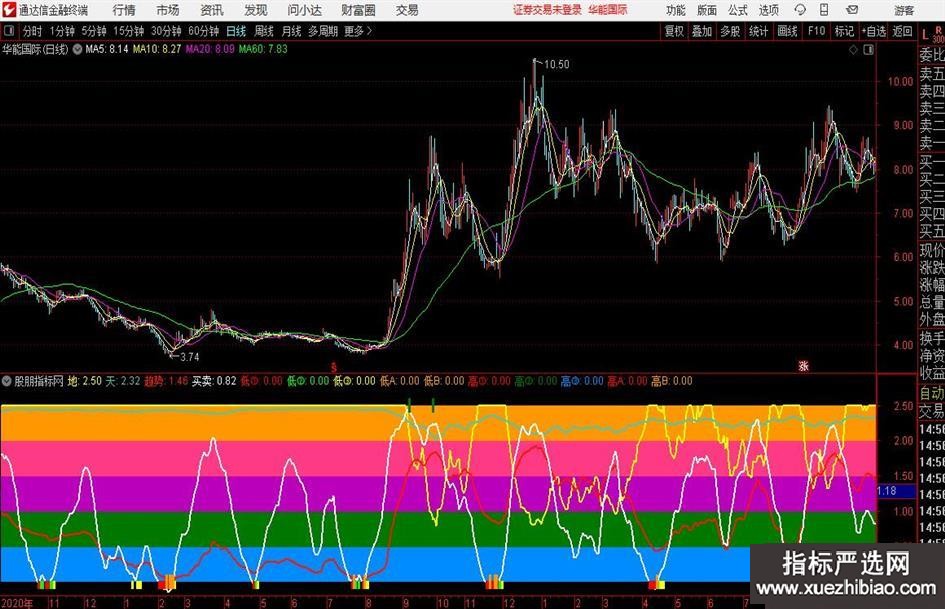
Task: Open the F10 company info button
Action: (x=817, y=31)
